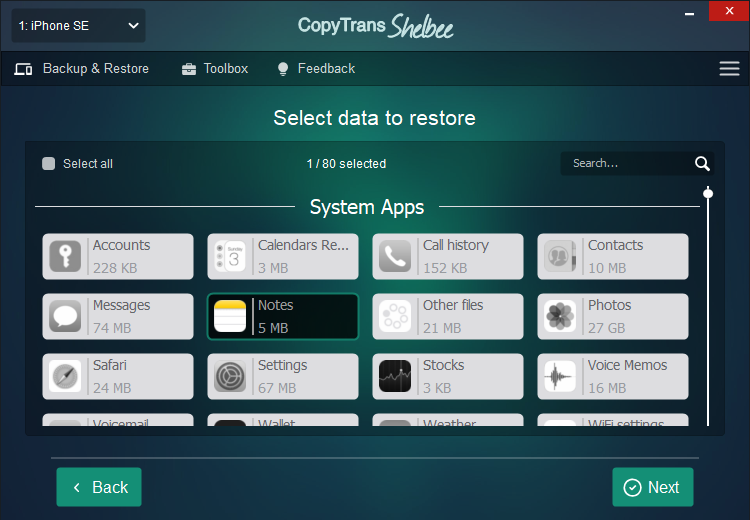Select the Photos 27 GB size text
Screen dimensions: 750x520
(x=607, y=328)
